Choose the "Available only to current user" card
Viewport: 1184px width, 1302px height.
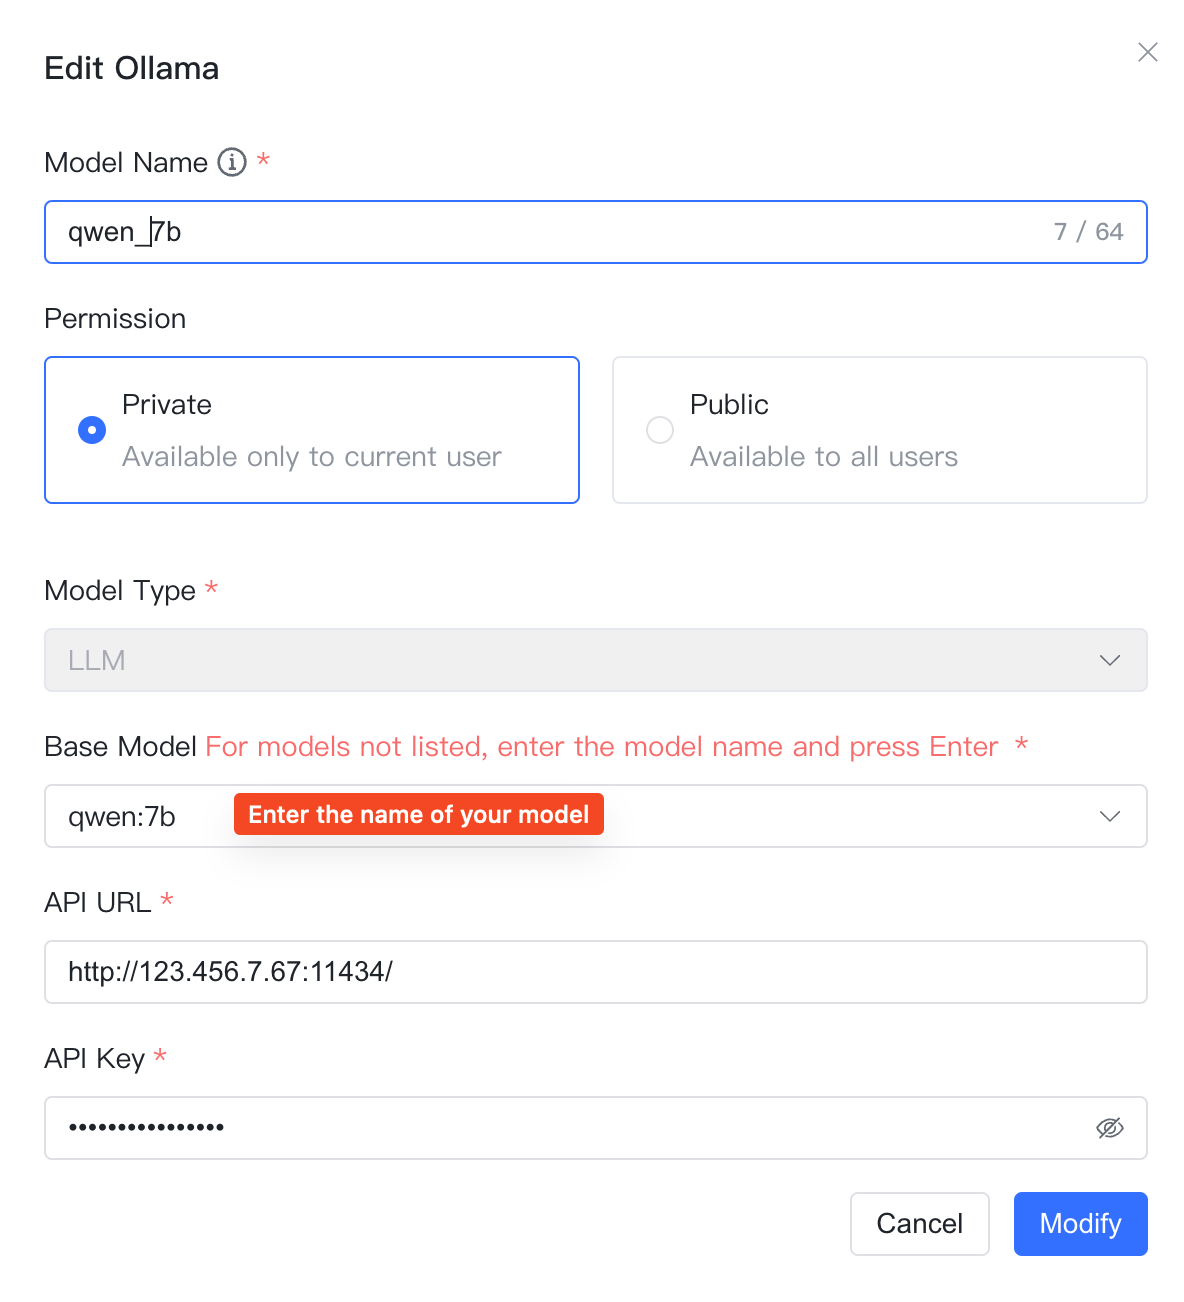click(312, 430)
